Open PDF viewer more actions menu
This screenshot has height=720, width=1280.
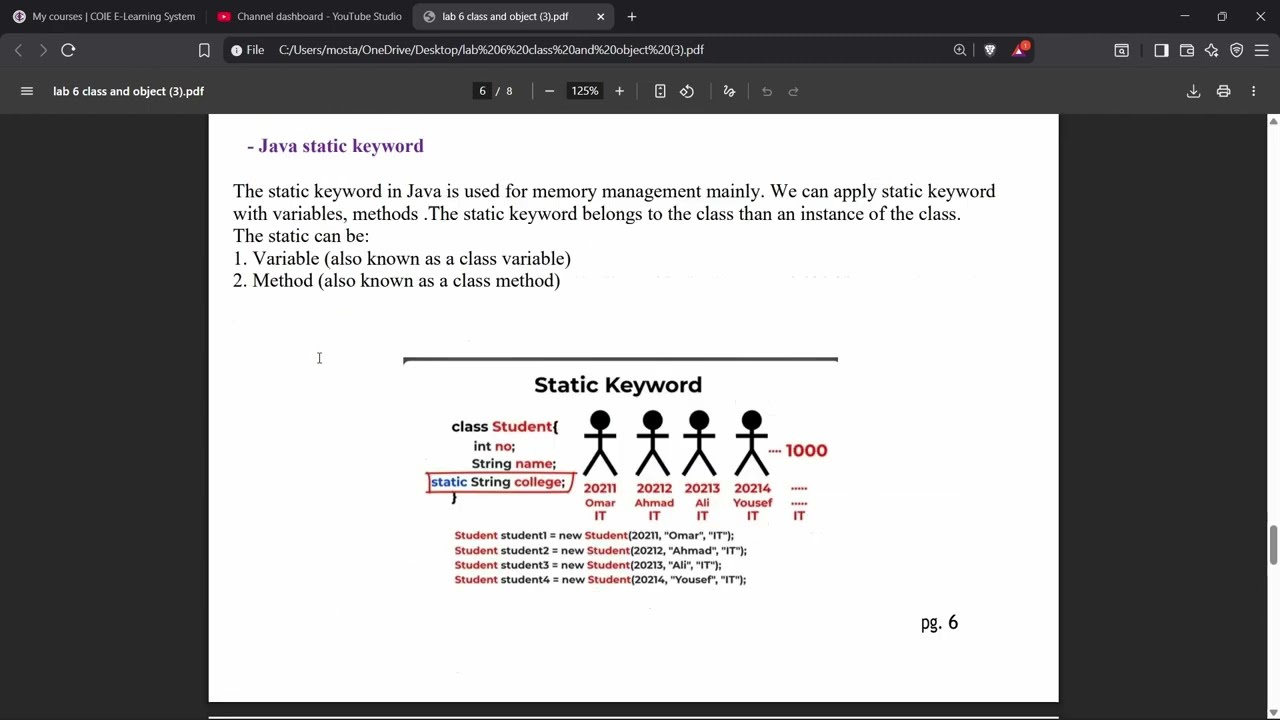point(1253,91)
